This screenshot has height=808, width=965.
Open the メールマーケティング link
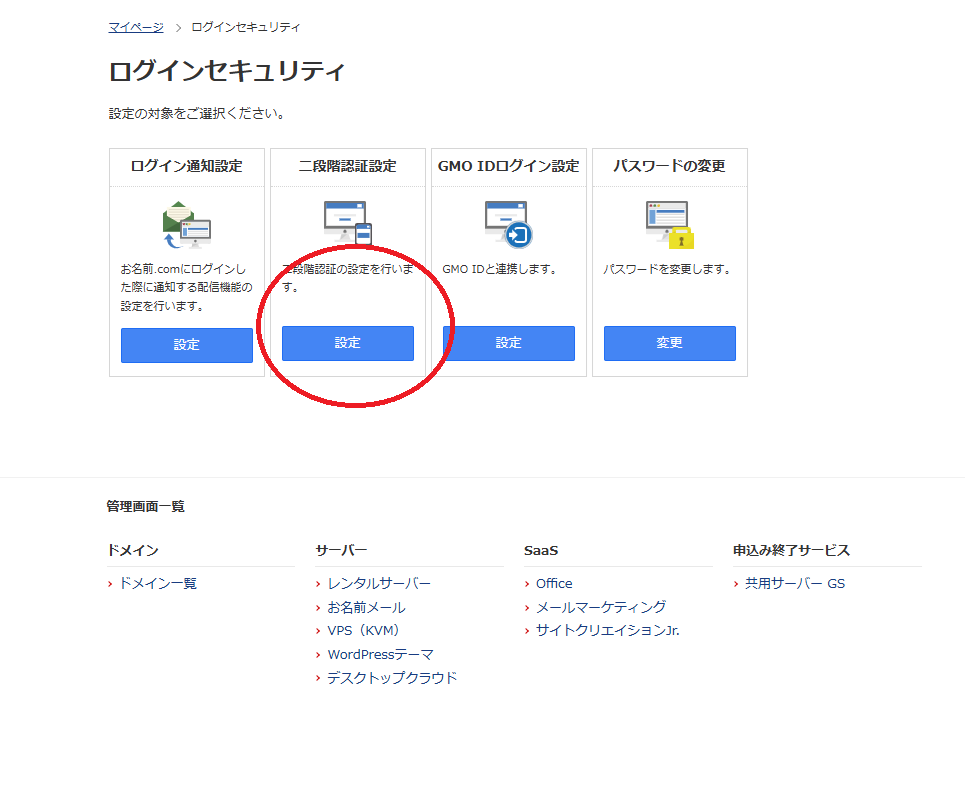[x=601, y=607]
